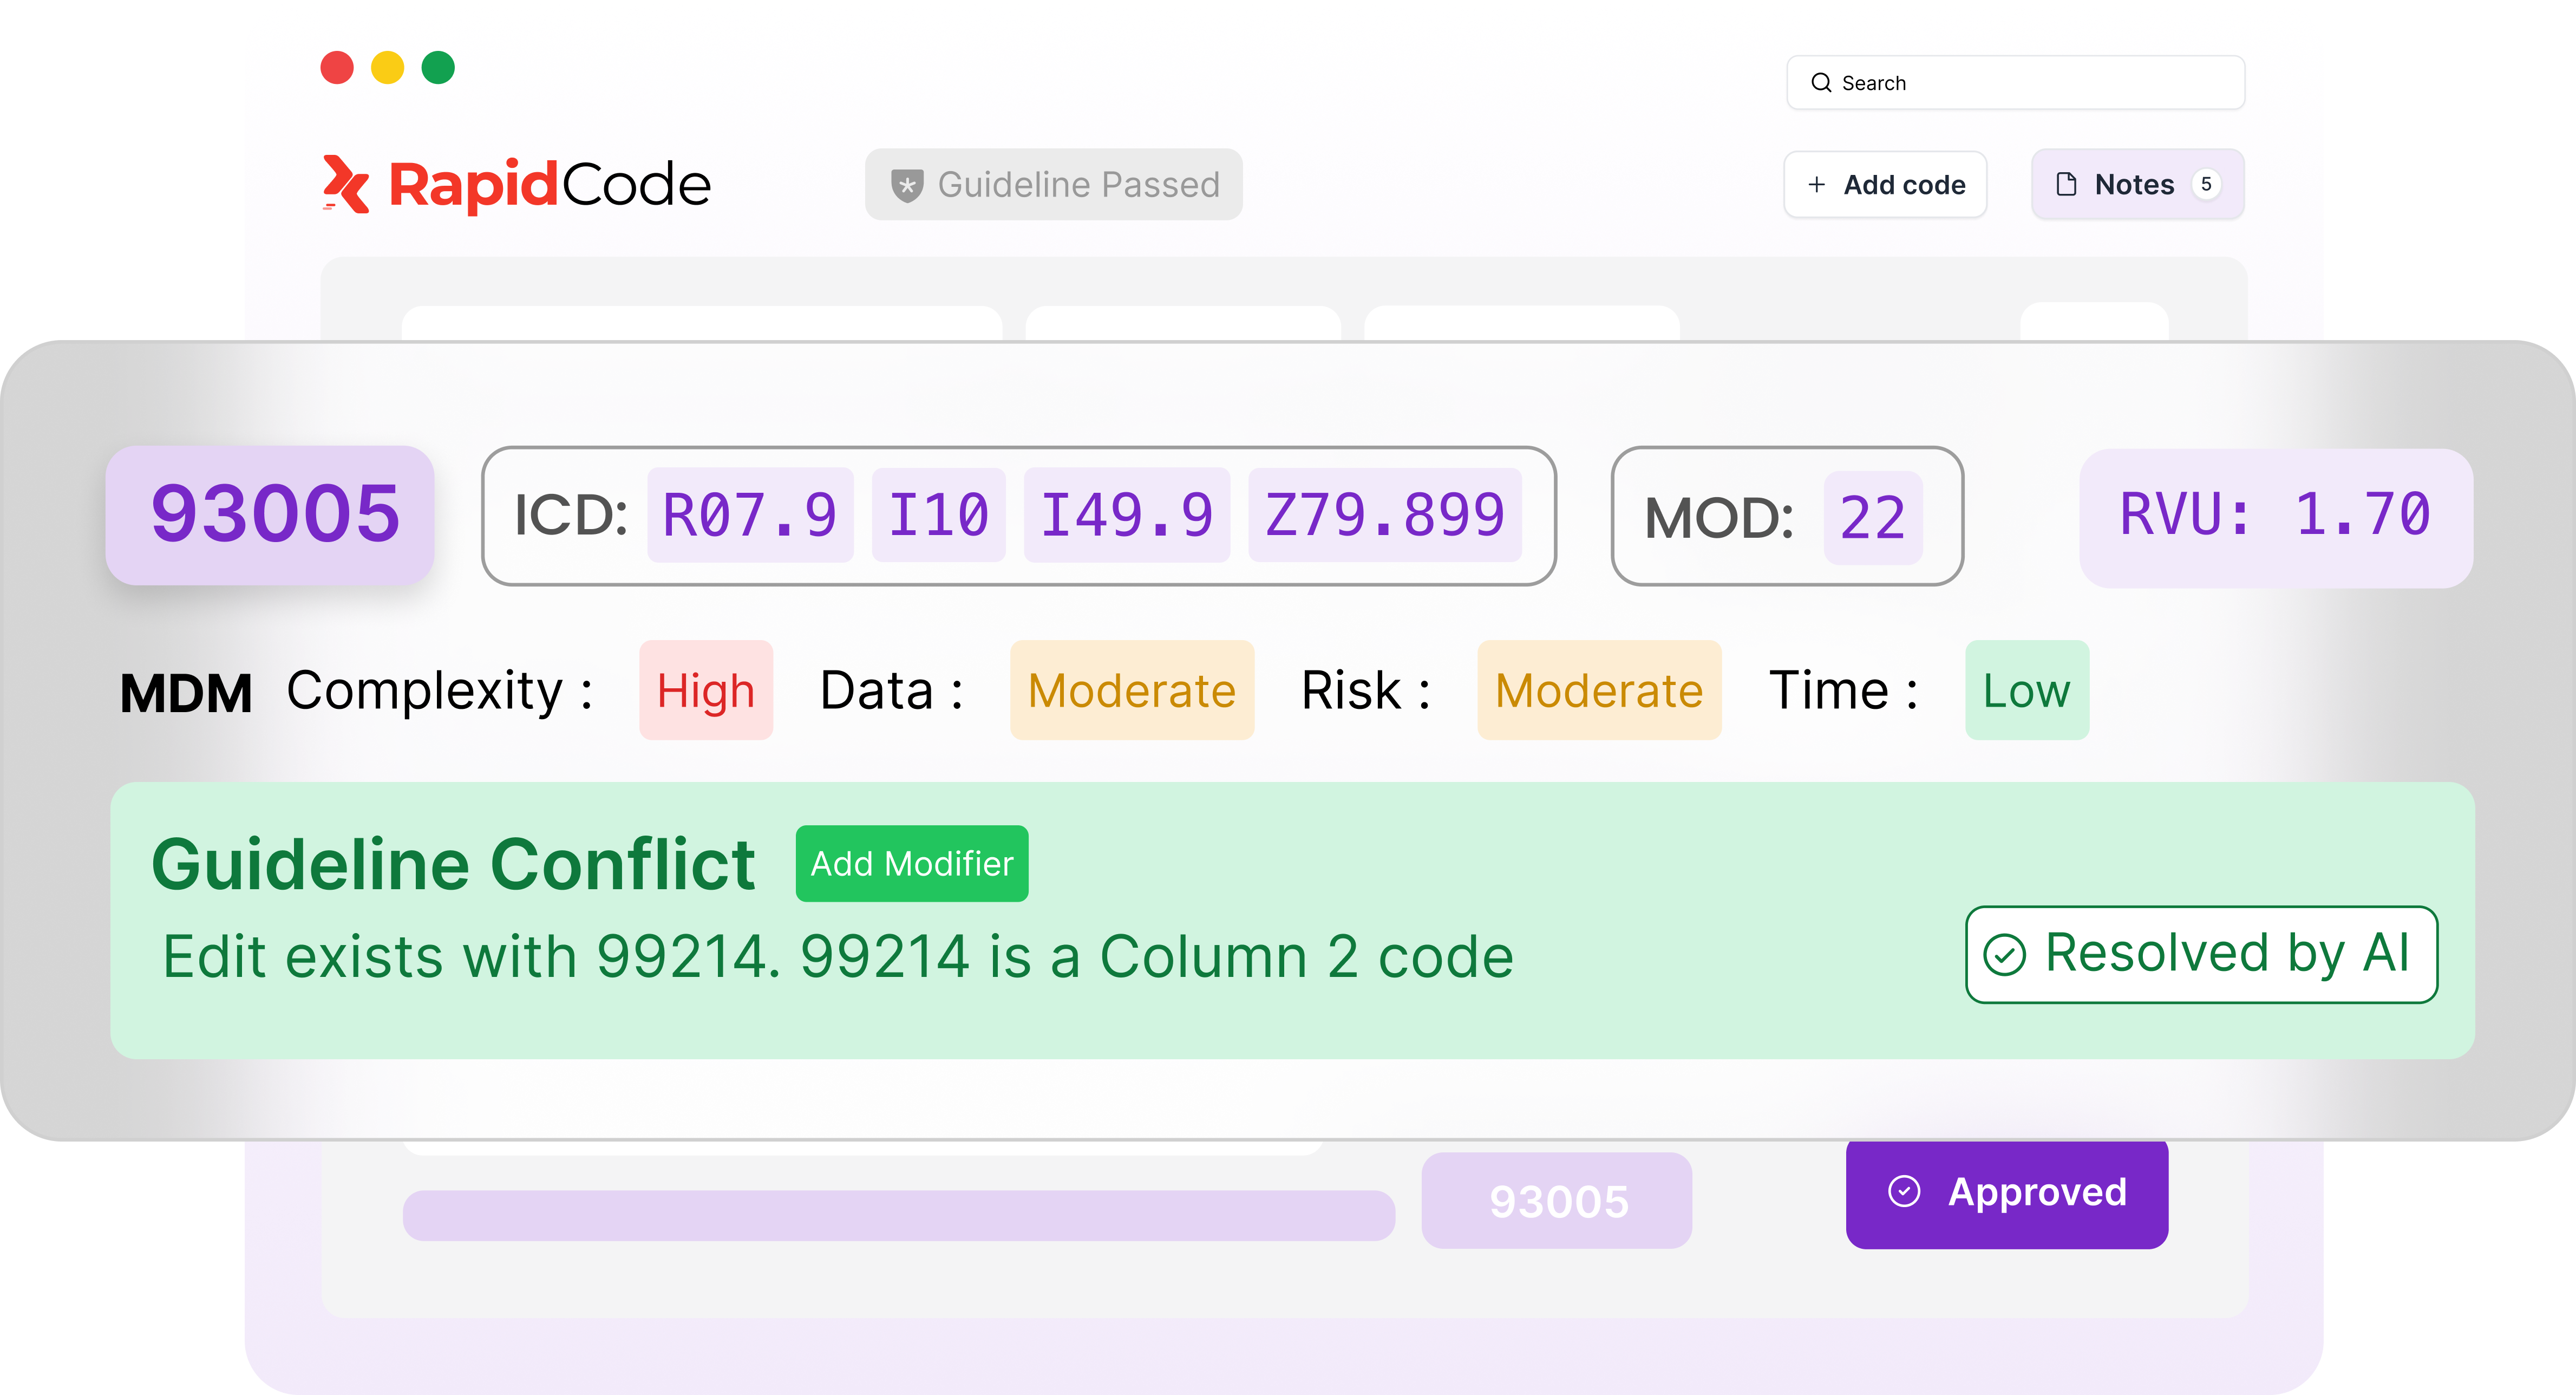Click the RapidCode logo icon

346,184
